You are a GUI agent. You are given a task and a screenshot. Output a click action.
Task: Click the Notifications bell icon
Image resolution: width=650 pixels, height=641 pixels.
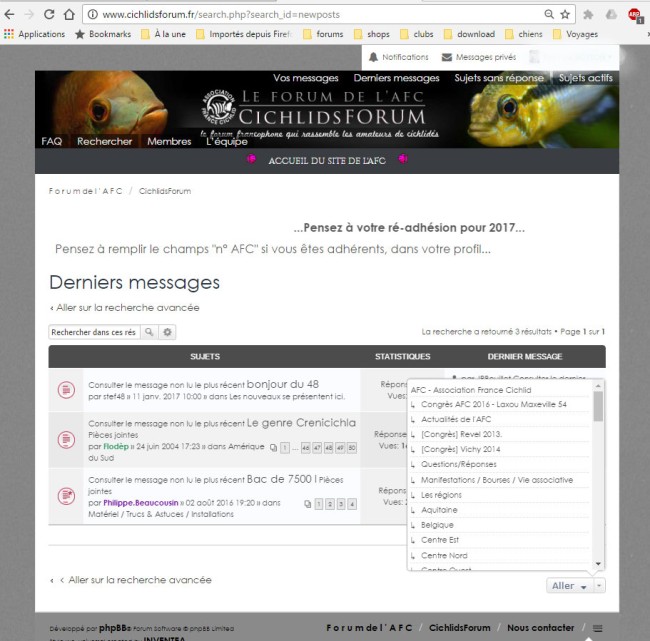pyautogui.click(x=373, y=57)
